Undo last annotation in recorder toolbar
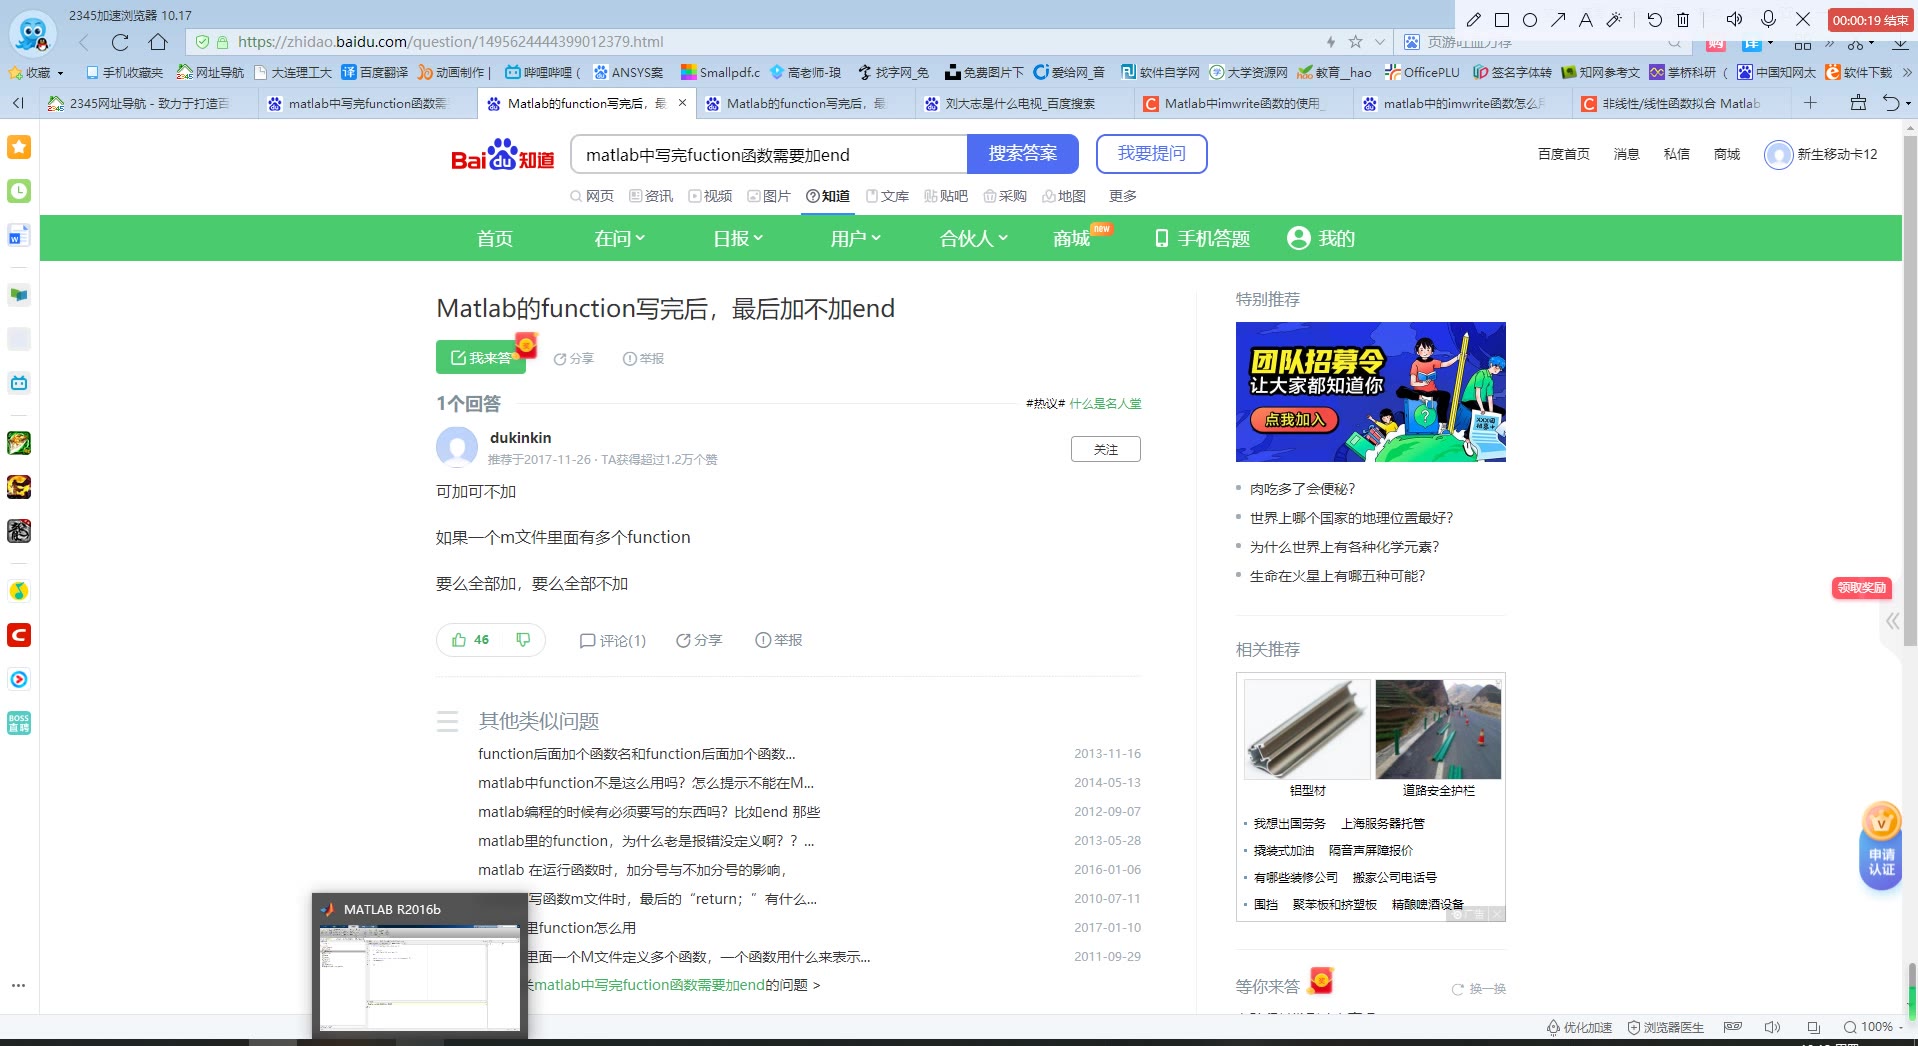The height and width of the screenshot is (1046, 1918). [1654, 19]
